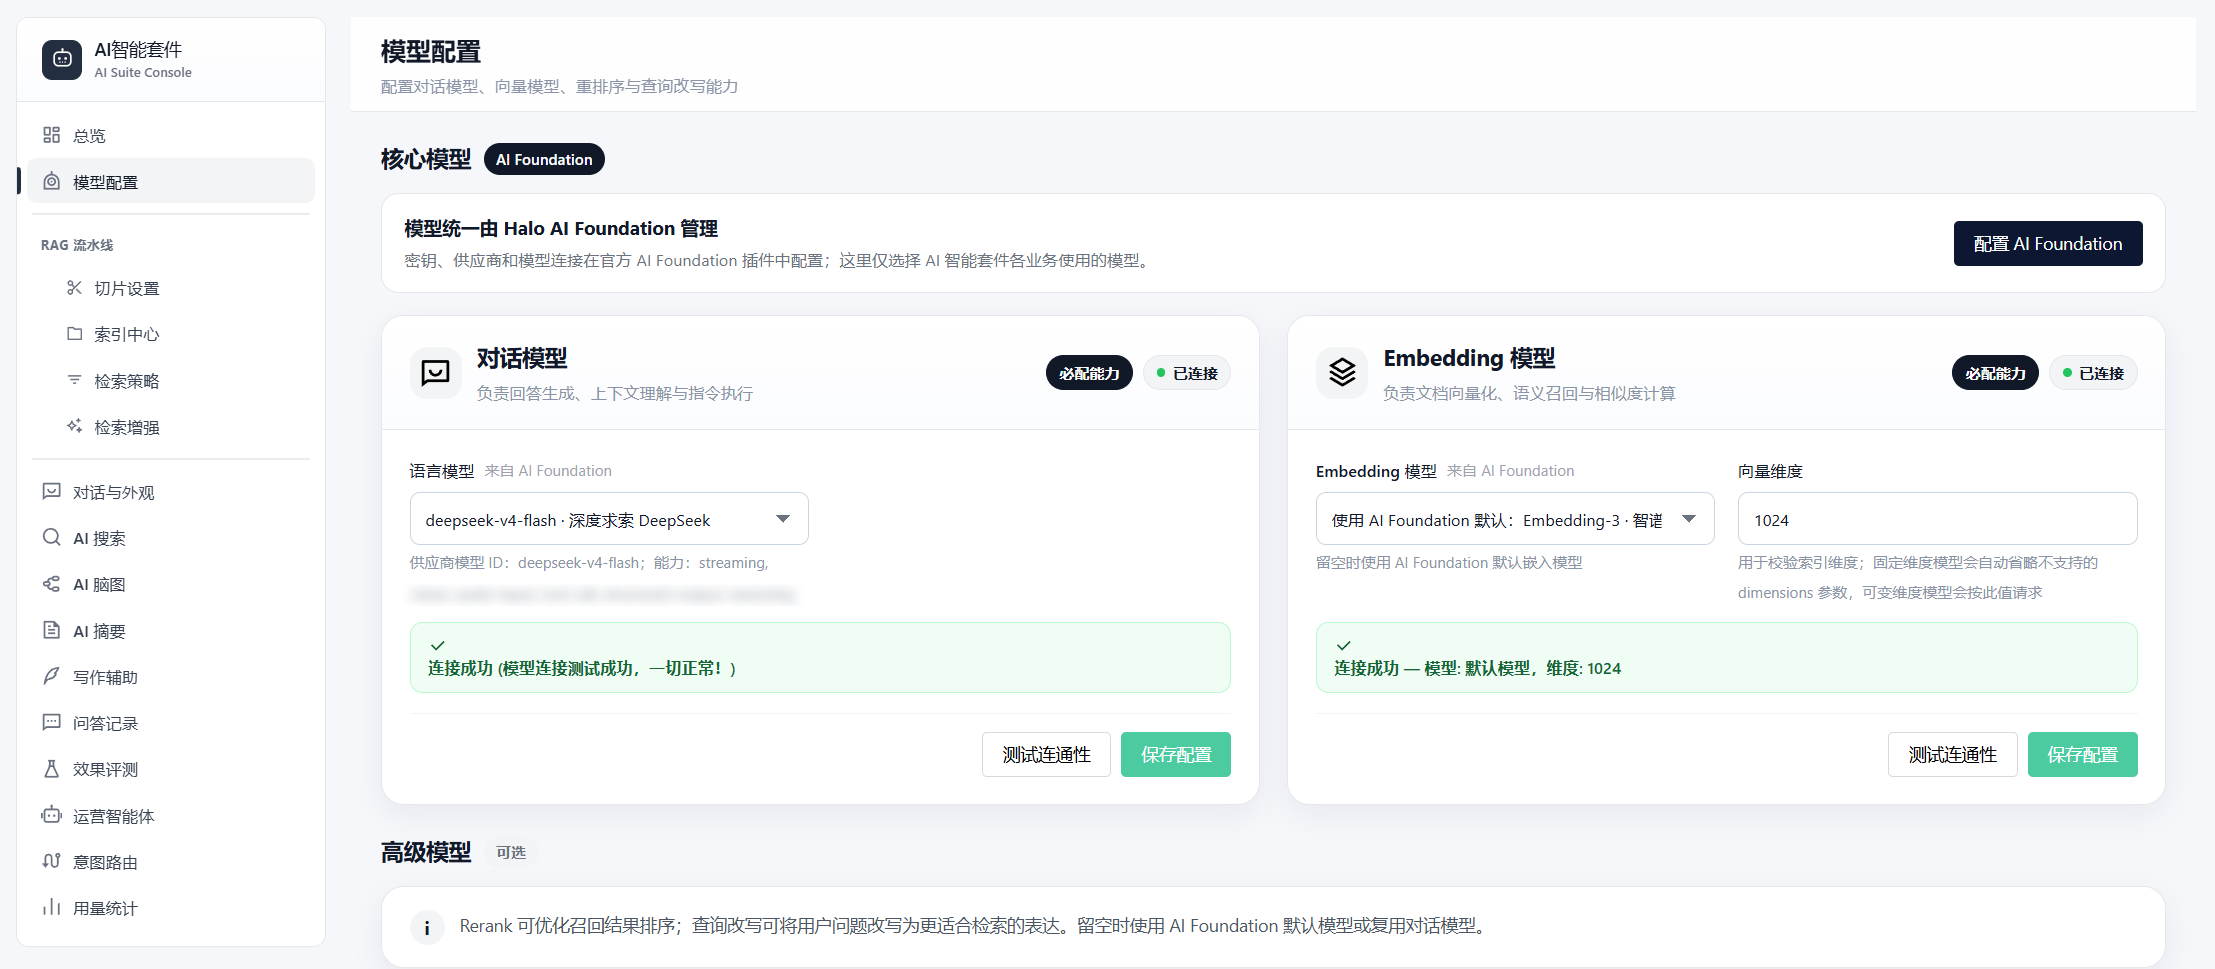
Task: Open 效果评测 page
Action: coord(171,769)
